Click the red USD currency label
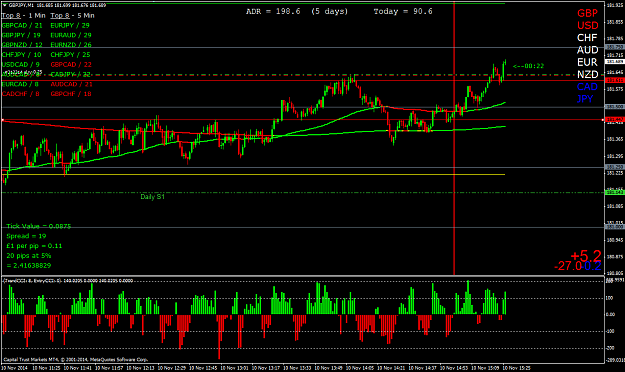The height and width of the screenshot is (372, 625). click(588, 26)
